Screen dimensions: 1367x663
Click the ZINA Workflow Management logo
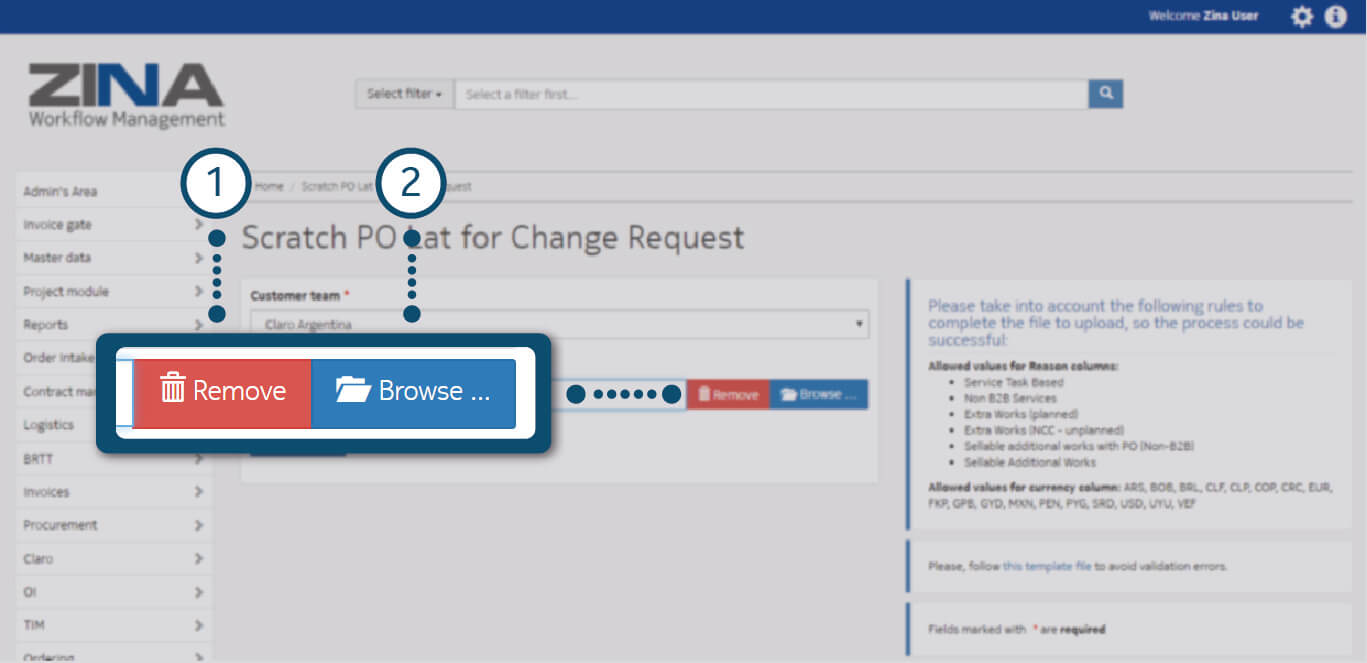[x=126, y=96]
